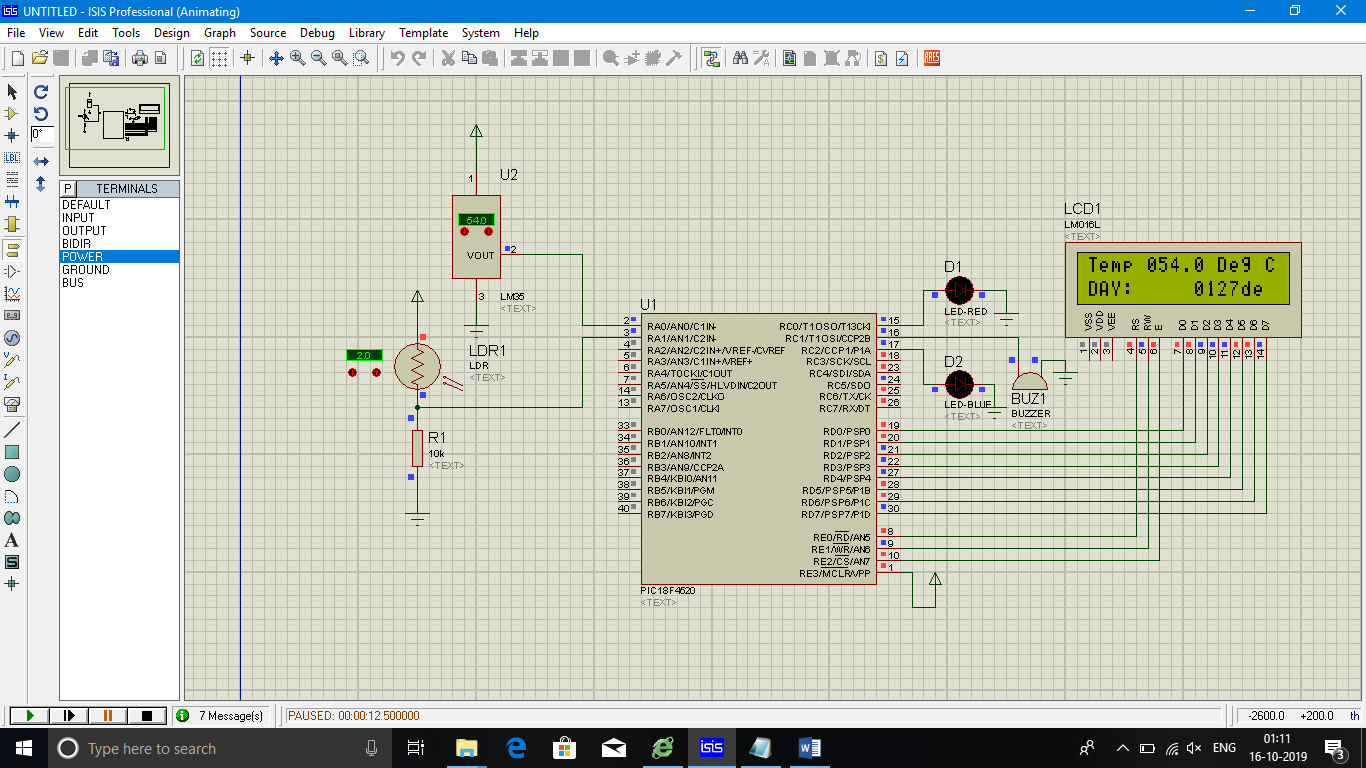
Task: Open the Debug menu
Action: [x=317, y=33]
